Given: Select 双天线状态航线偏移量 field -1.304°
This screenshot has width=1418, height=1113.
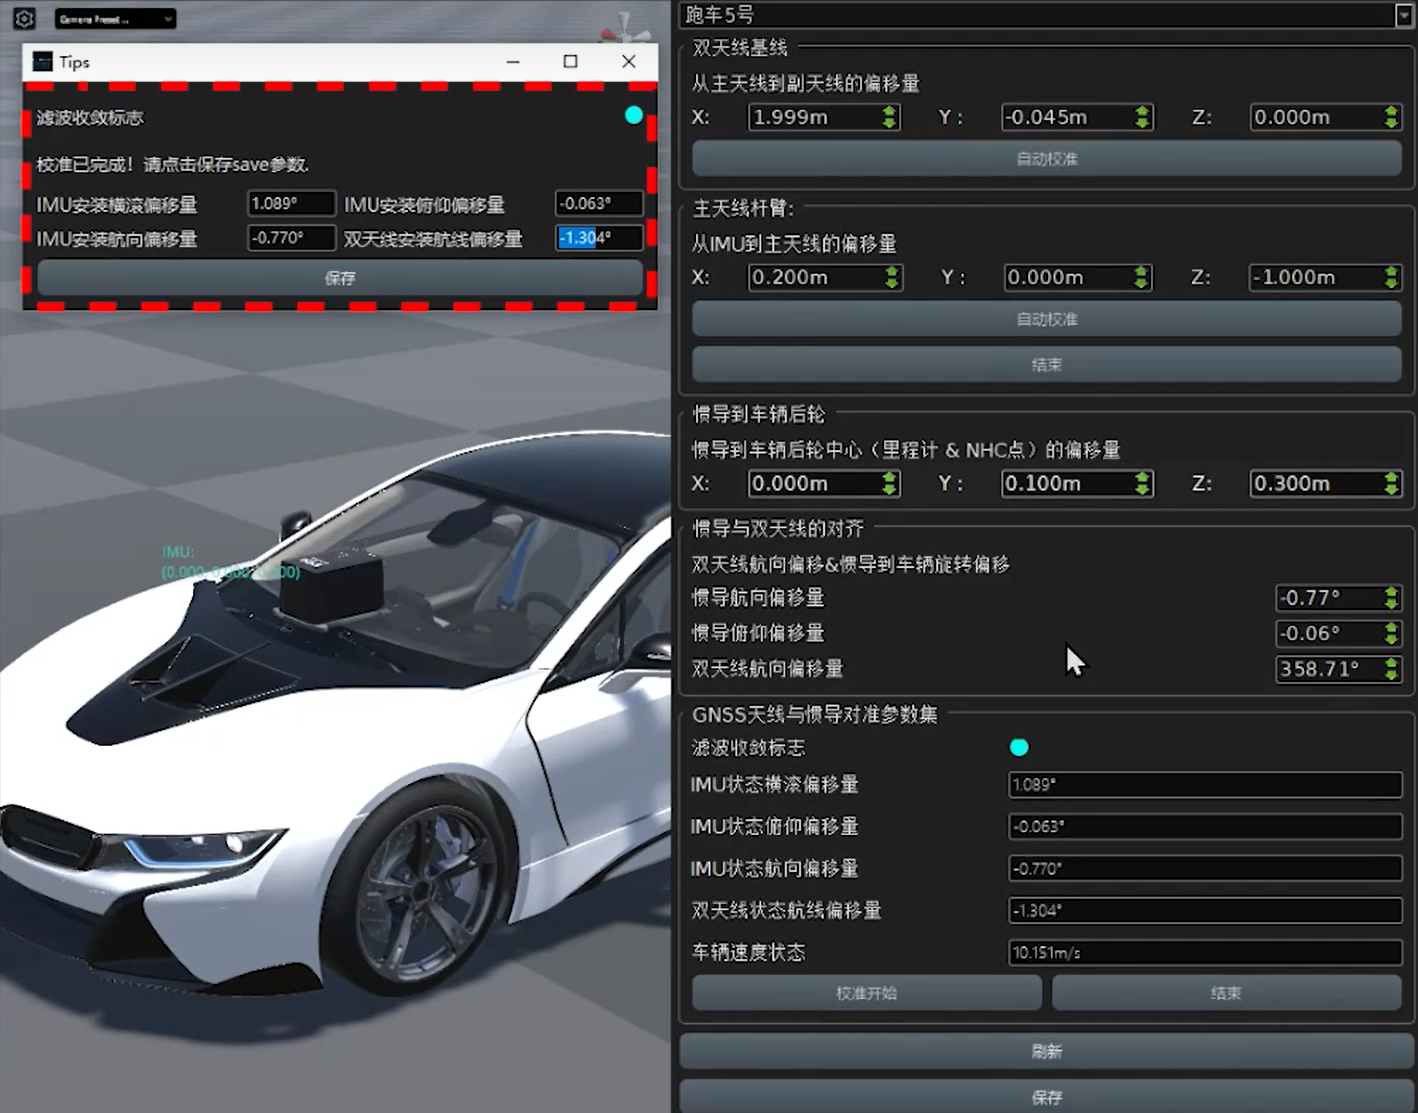Looking at the screenshot, I should pyautogui.click(x=1205, y=910).
